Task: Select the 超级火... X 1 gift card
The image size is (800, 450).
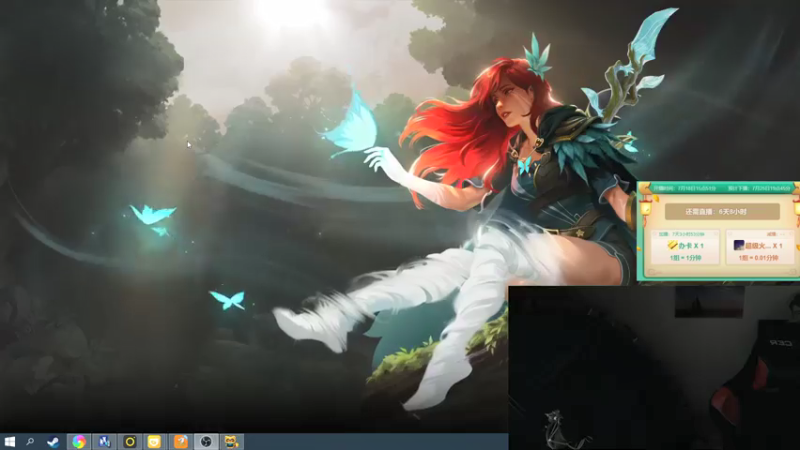Action: point(759,247)
